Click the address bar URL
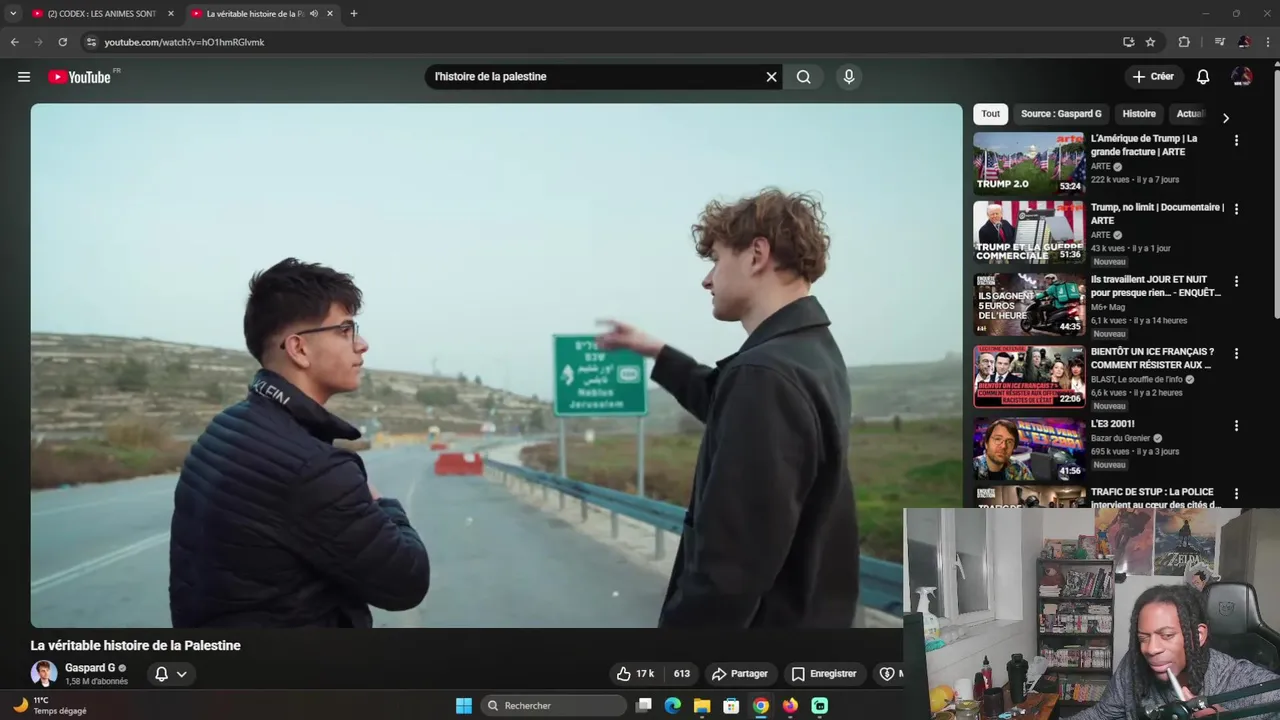 click(x=184, y=42)
